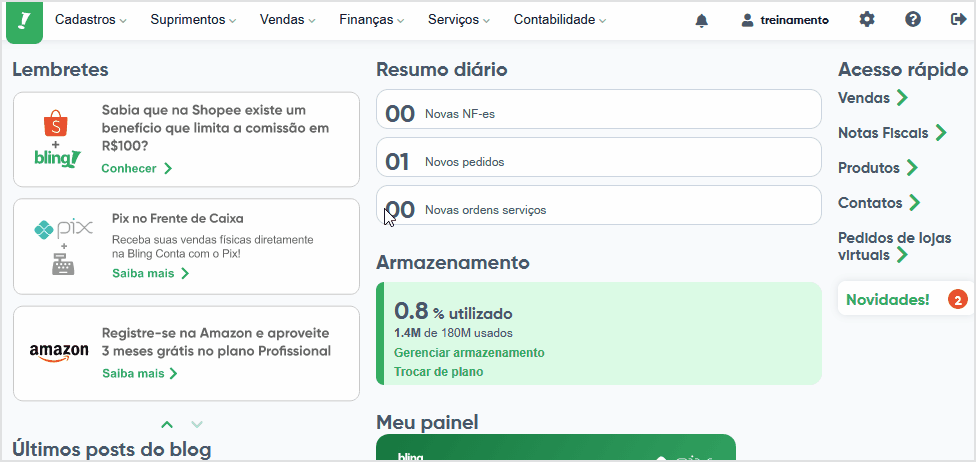976x462 pixels.
Task: Click the green arrow next to Contatos
Action: tap(914, 202)
